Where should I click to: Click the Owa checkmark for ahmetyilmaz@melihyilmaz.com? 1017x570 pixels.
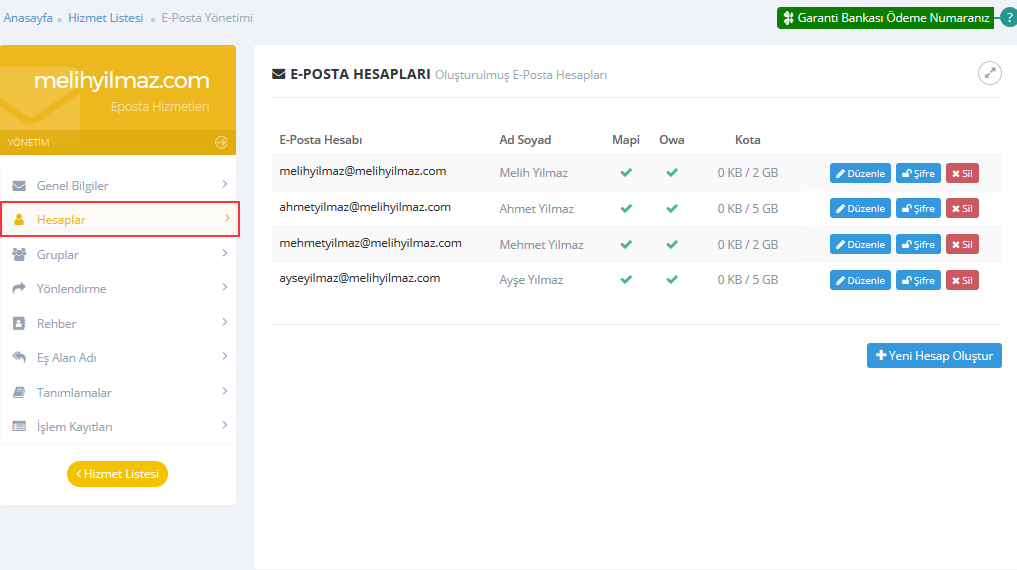(672, 208)
